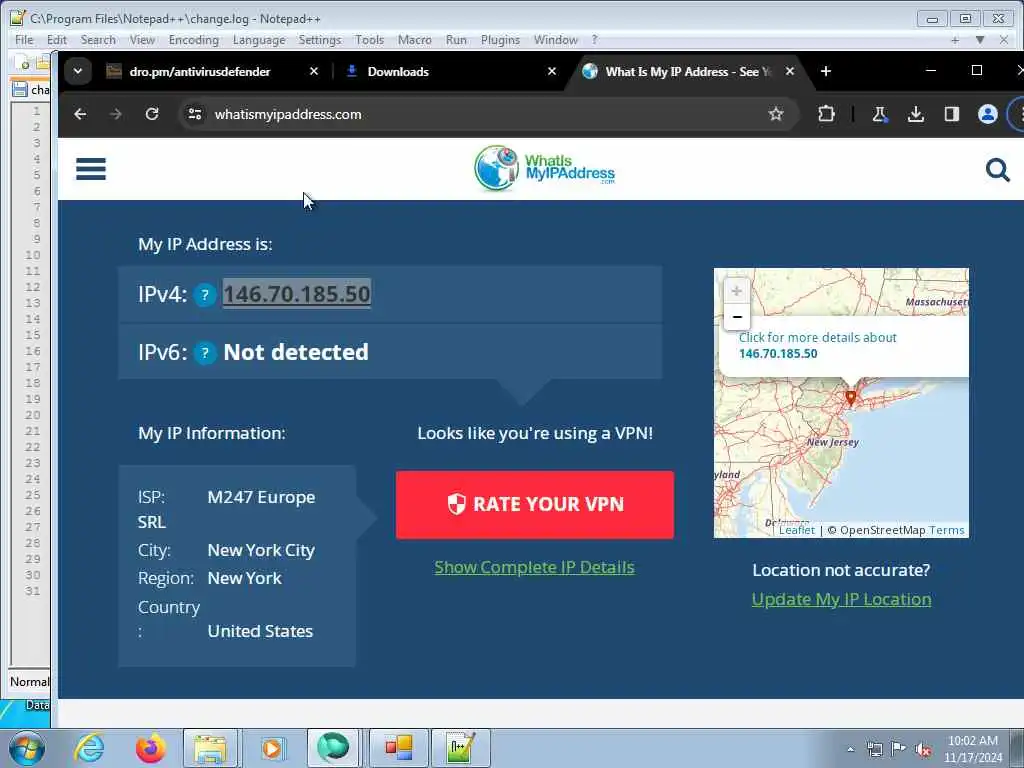Switch to the dro.pm/antivirusdefender tab
Image resolution: width=1024 pixels, height=768 pixels.
point(199,71)
